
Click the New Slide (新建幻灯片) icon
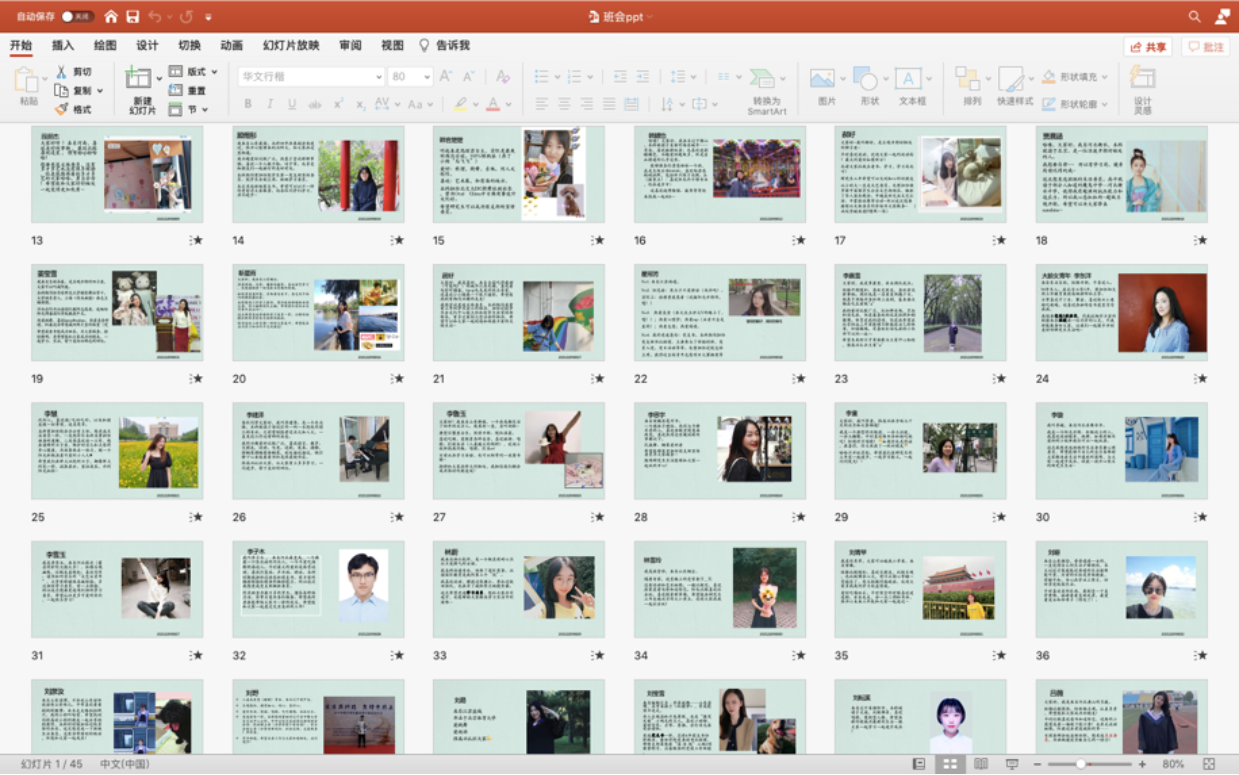pyautogui.click(x=138, y=79)
